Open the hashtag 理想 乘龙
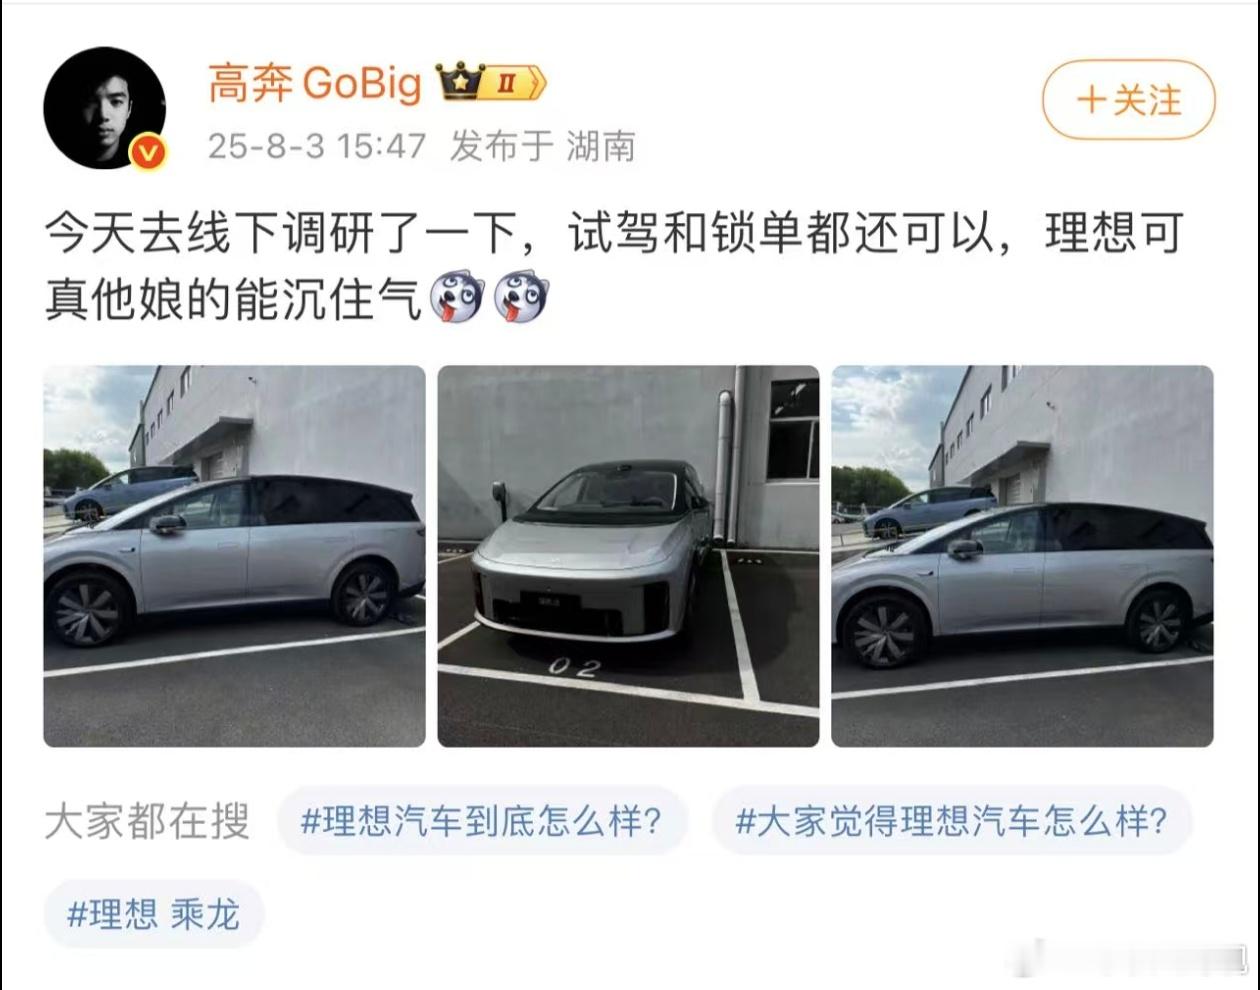Image resolution: width=1260 pixels, height=990 pixels. coord(153,914)
